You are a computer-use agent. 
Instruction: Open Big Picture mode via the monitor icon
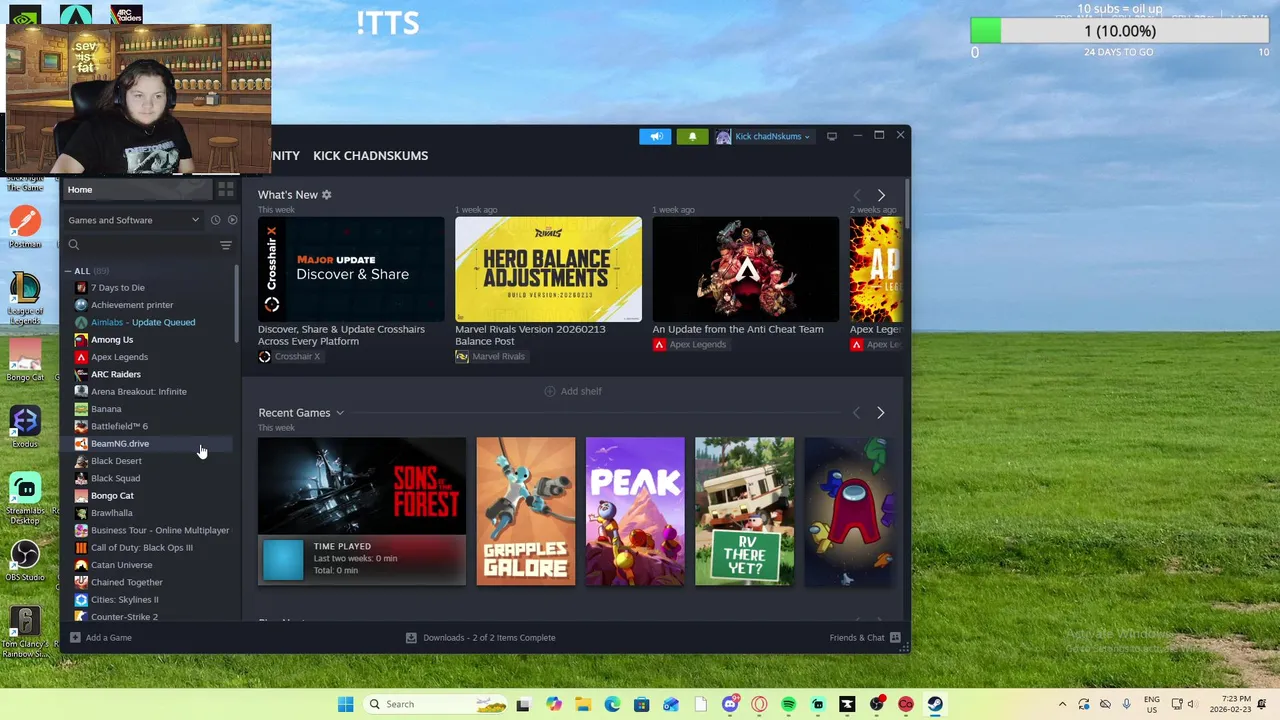click(x=831, y=136)
